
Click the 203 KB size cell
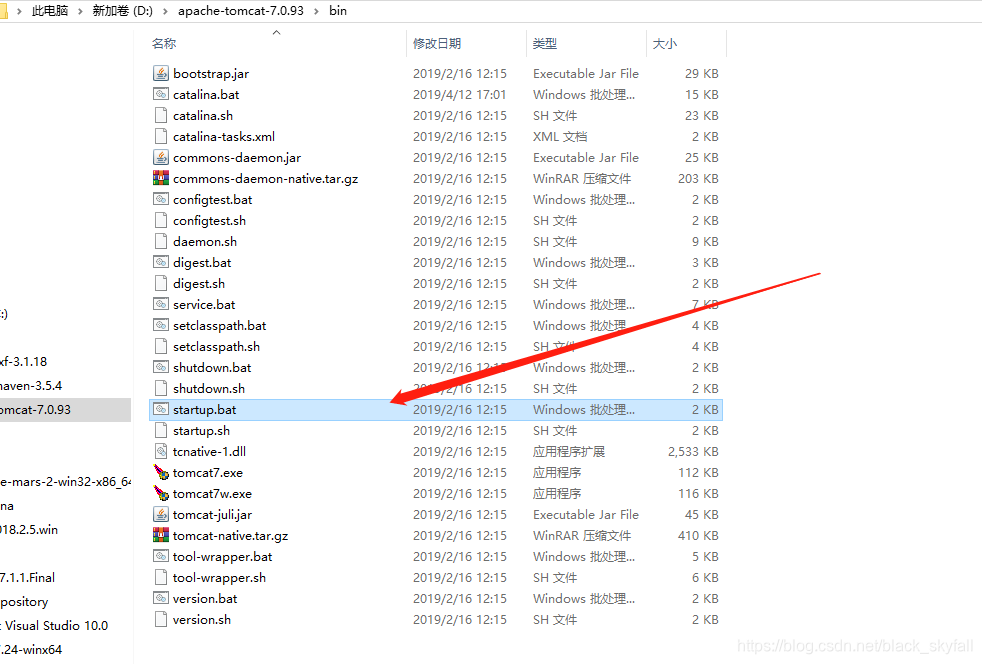point(698,179)
